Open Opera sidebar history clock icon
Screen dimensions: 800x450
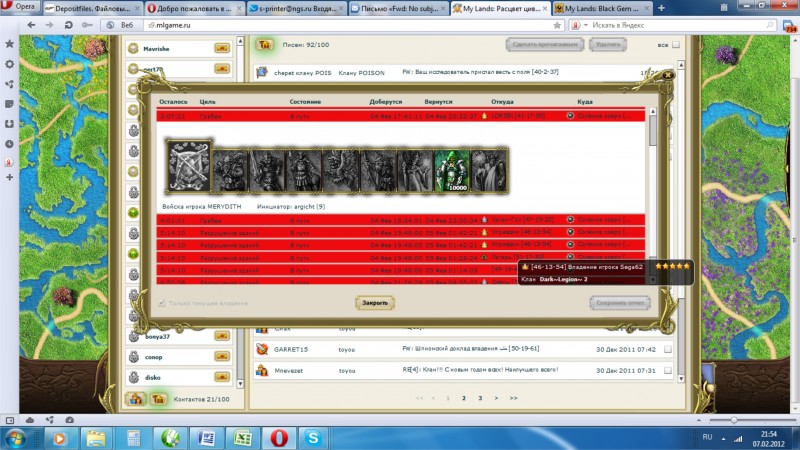point(9,144)
